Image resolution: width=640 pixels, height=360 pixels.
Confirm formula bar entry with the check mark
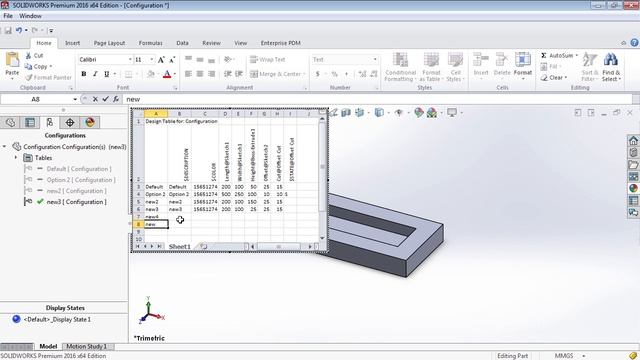click(105, 99)
